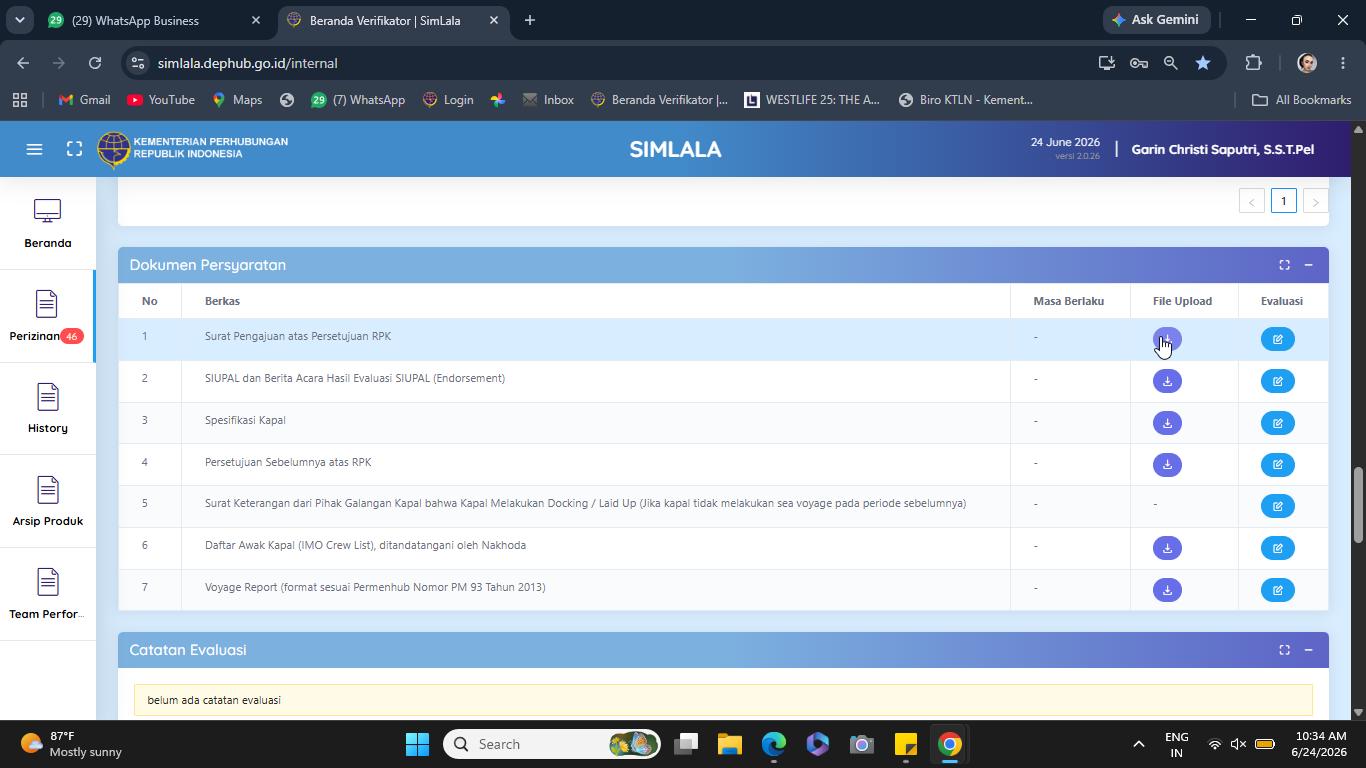Image resolution: width=1366 pixels, height=768 pixels.
Task: Open evaluation for Spesifikasi Kapal
Action: click(1277, 423)
